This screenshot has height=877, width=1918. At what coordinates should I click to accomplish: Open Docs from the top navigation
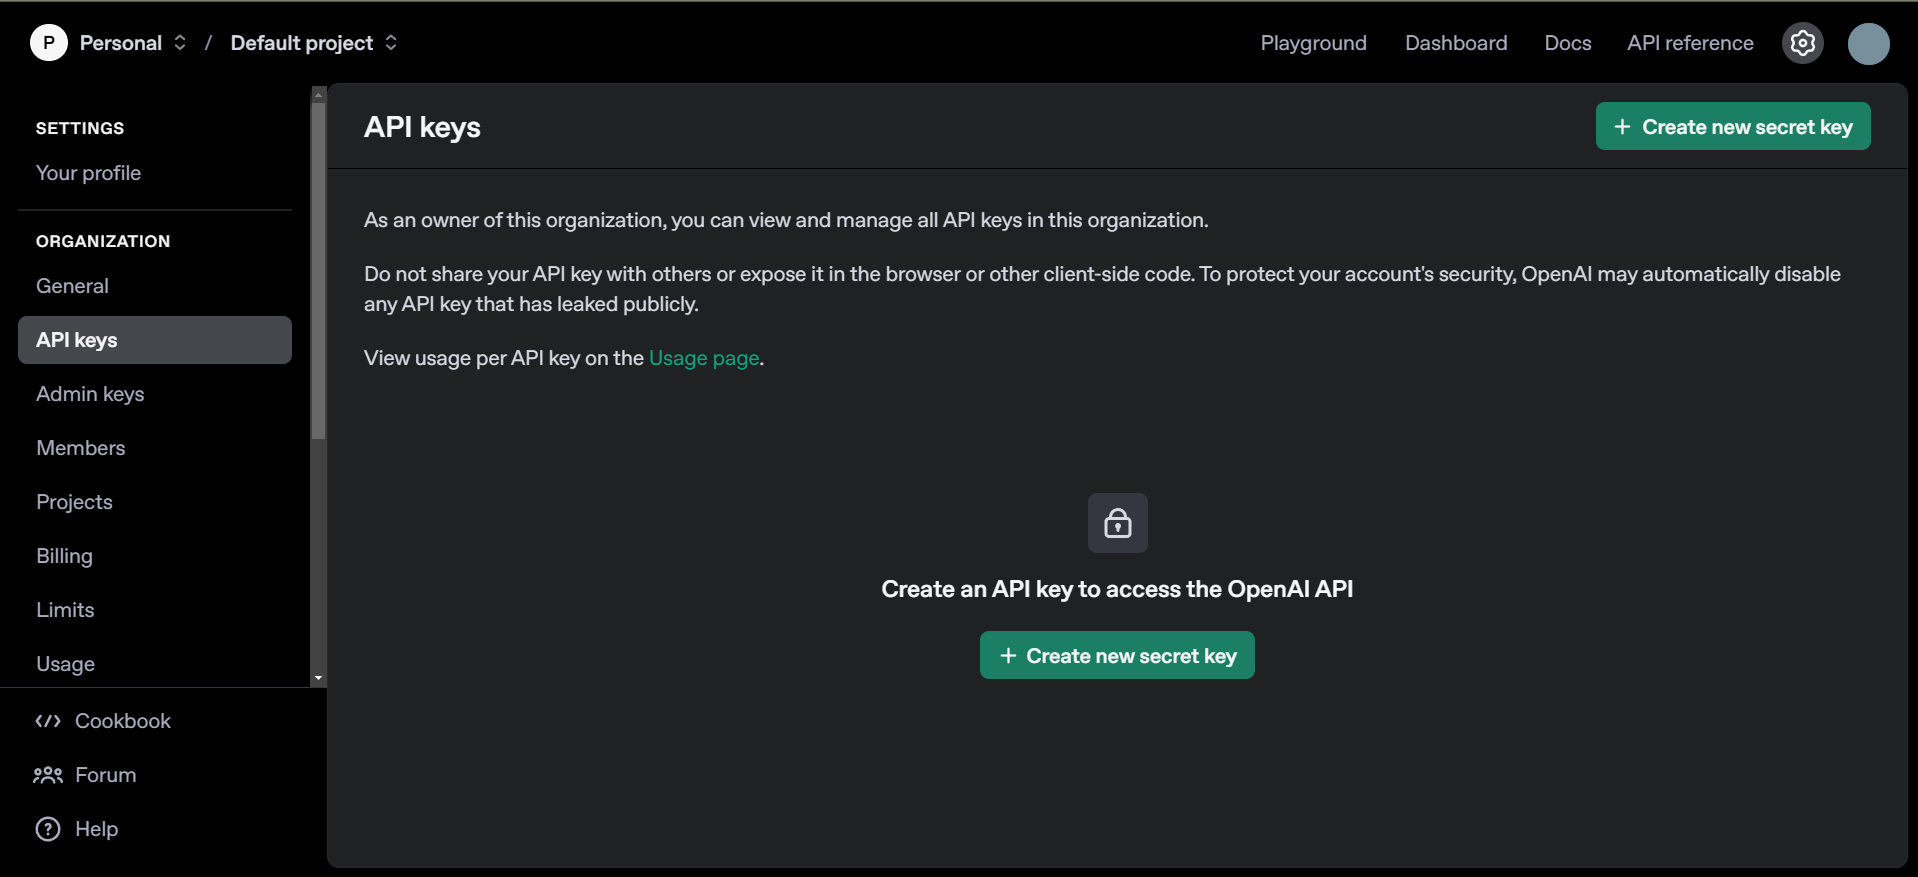point(1567,43)
